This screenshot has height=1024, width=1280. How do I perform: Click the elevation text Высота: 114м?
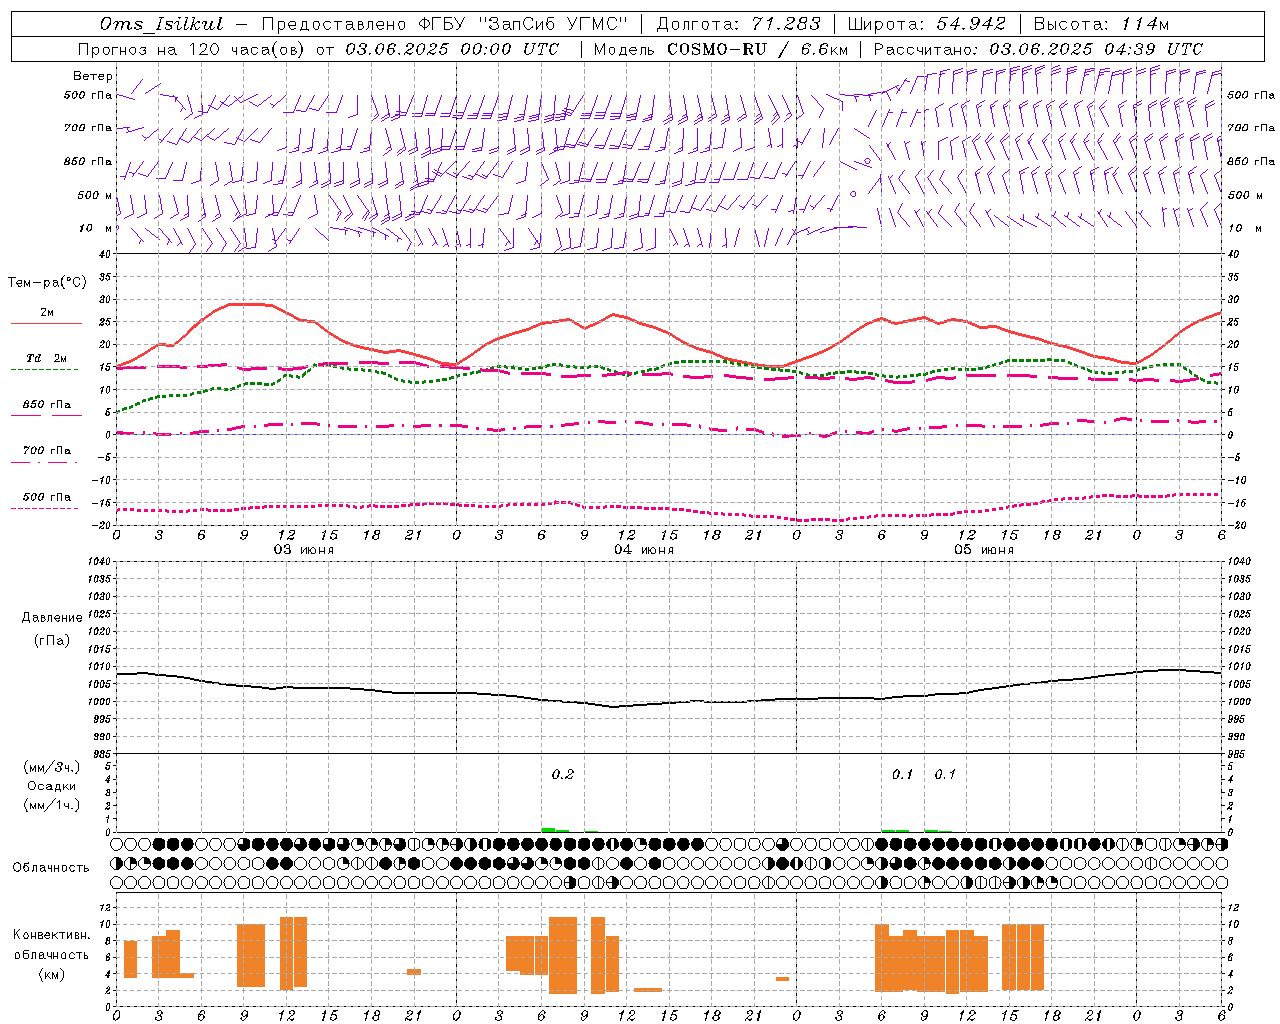1102,24
